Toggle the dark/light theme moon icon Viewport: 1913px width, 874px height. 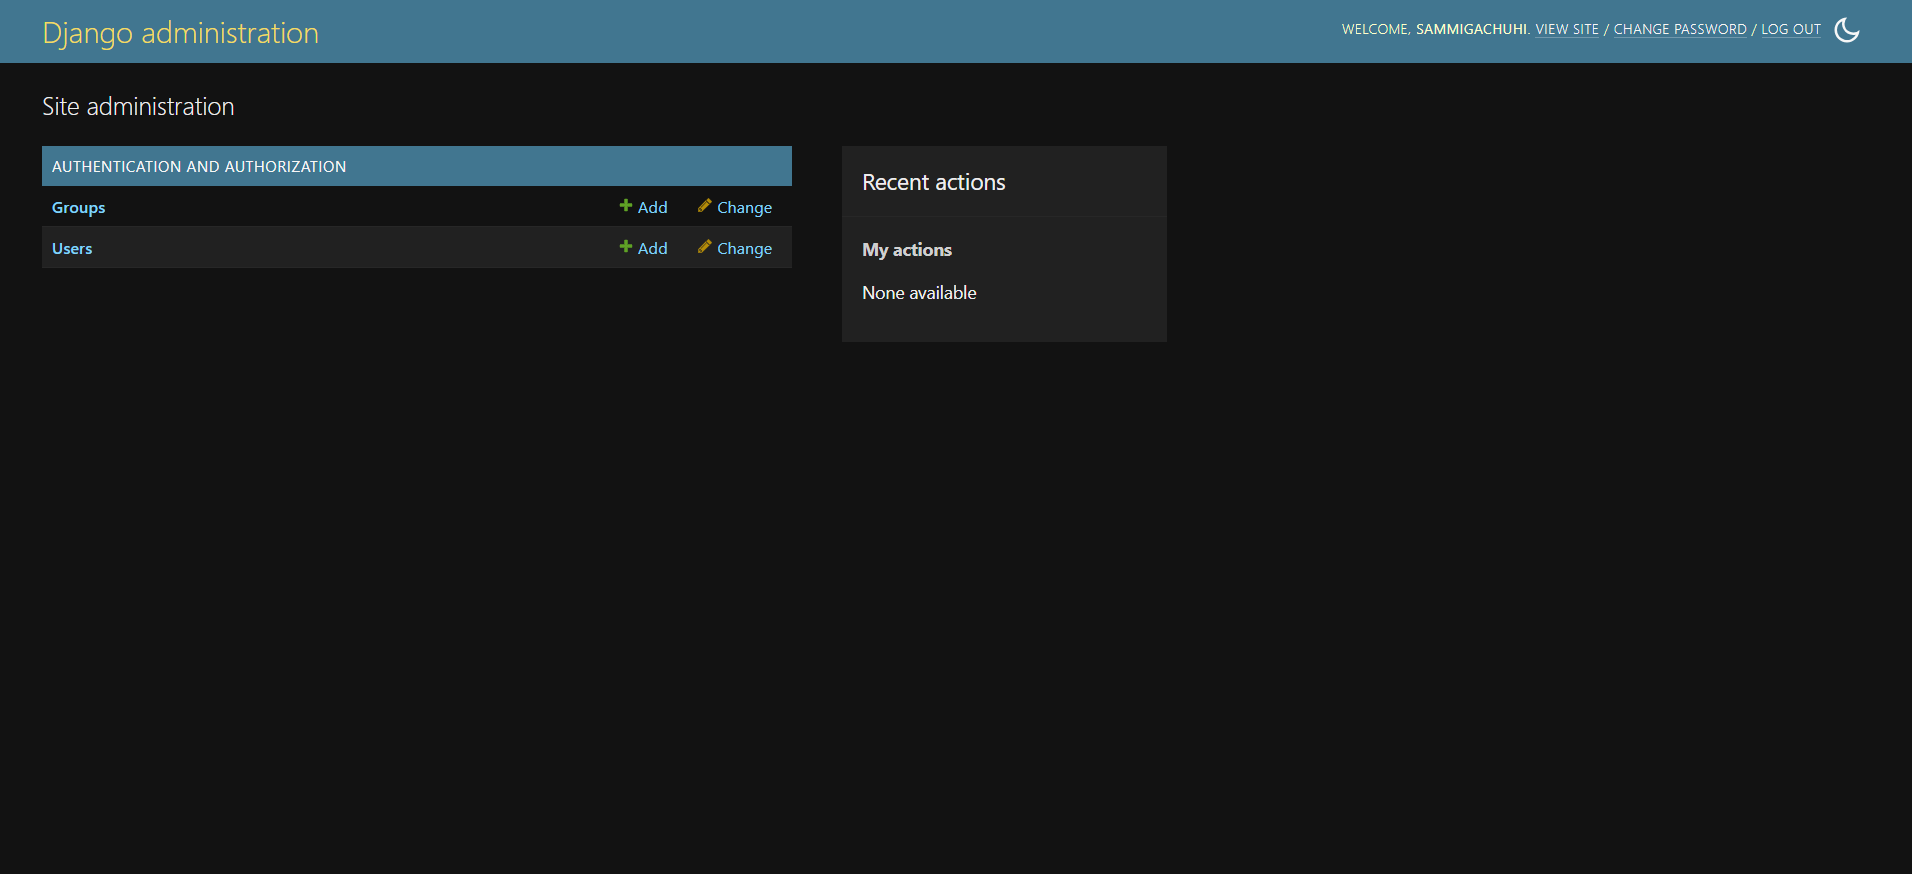(1847, 31)
